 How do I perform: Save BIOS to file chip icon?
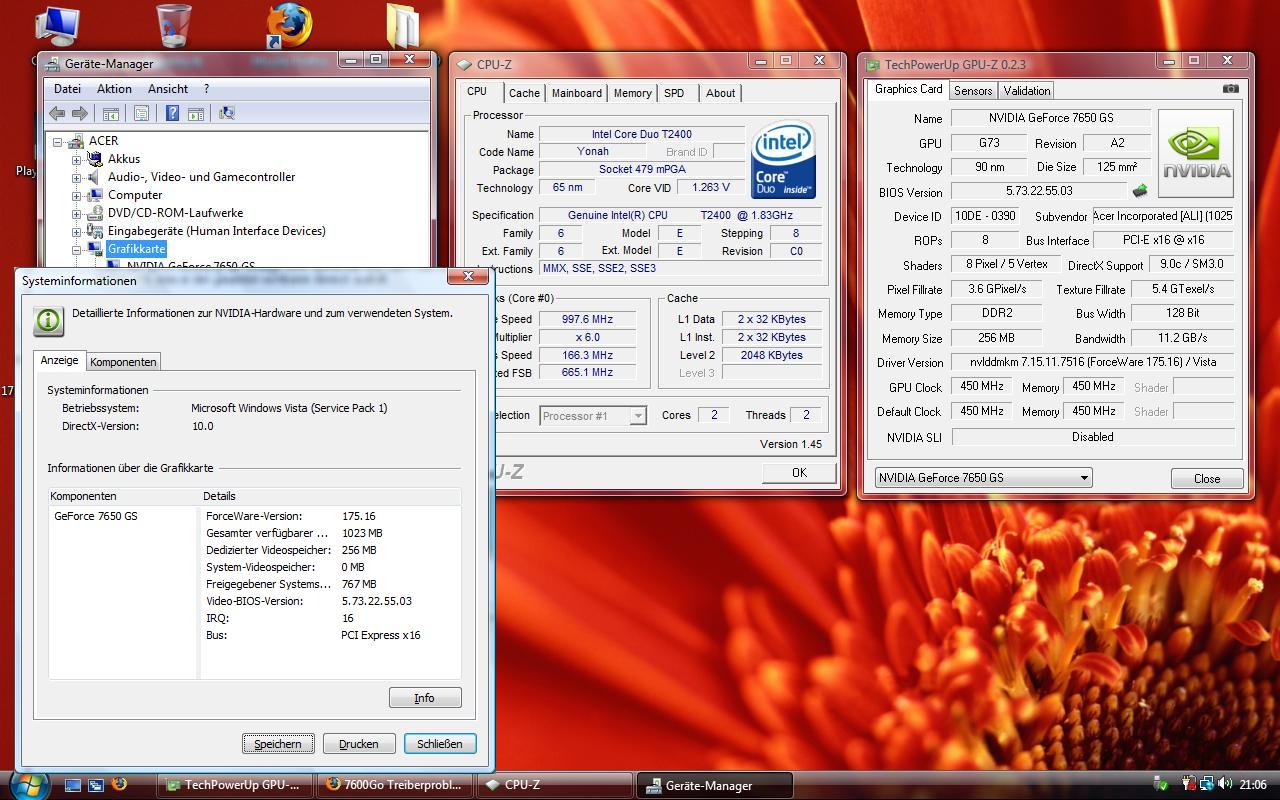point(1140,190)
